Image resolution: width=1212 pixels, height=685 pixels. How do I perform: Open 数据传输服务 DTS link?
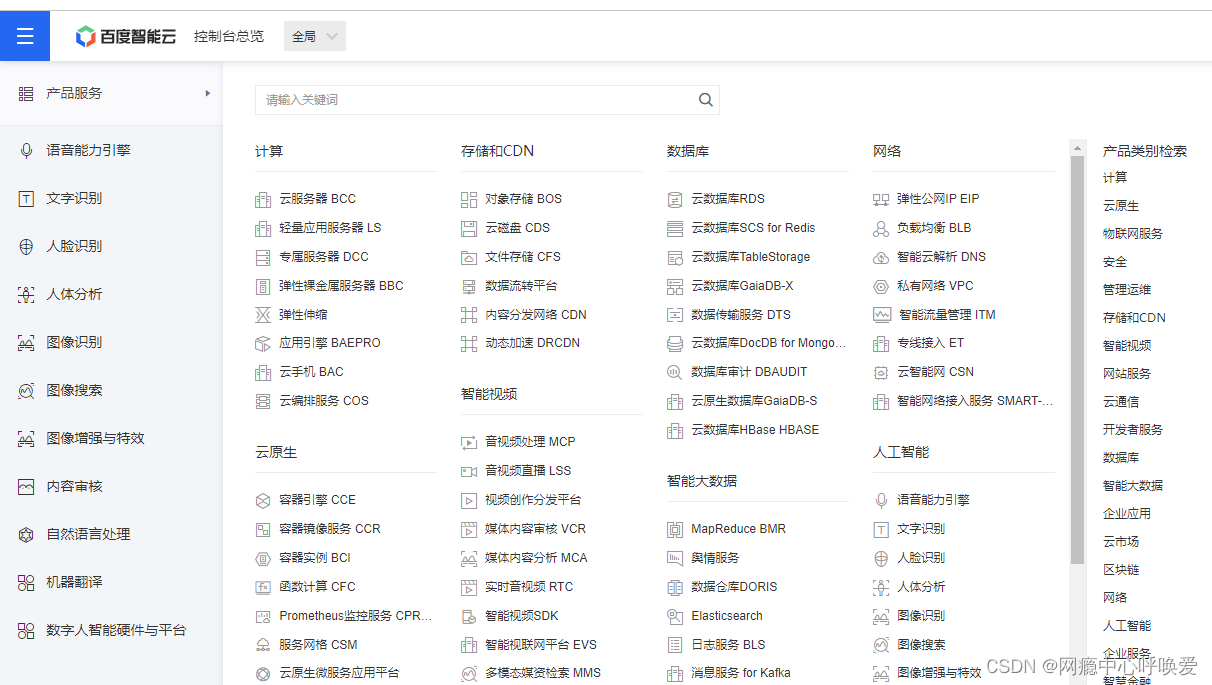741,315
